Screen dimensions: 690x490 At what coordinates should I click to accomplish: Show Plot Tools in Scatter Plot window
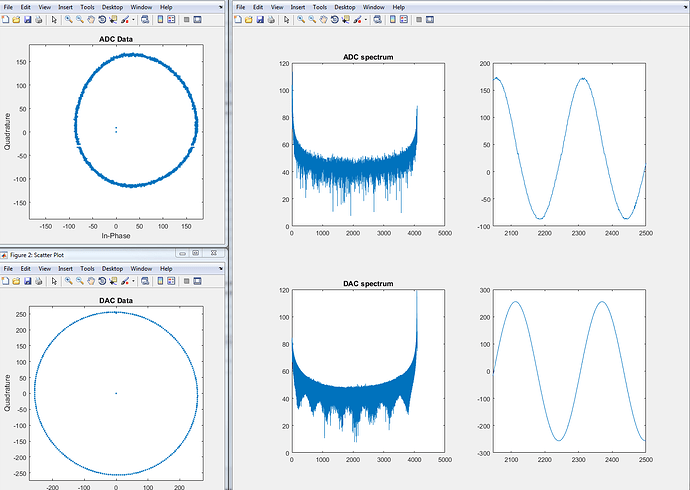point(198,281)
